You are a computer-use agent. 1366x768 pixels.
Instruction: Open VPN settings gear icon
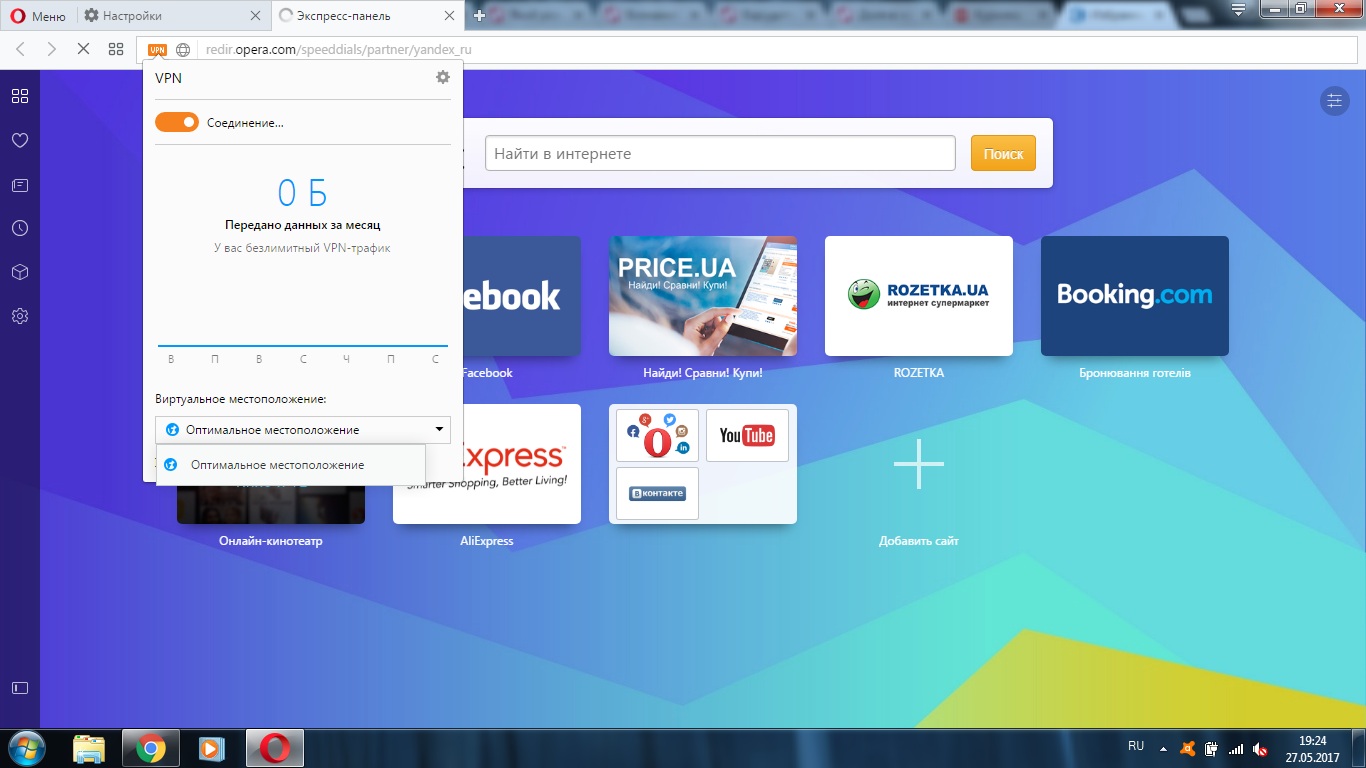click(443, 78)
